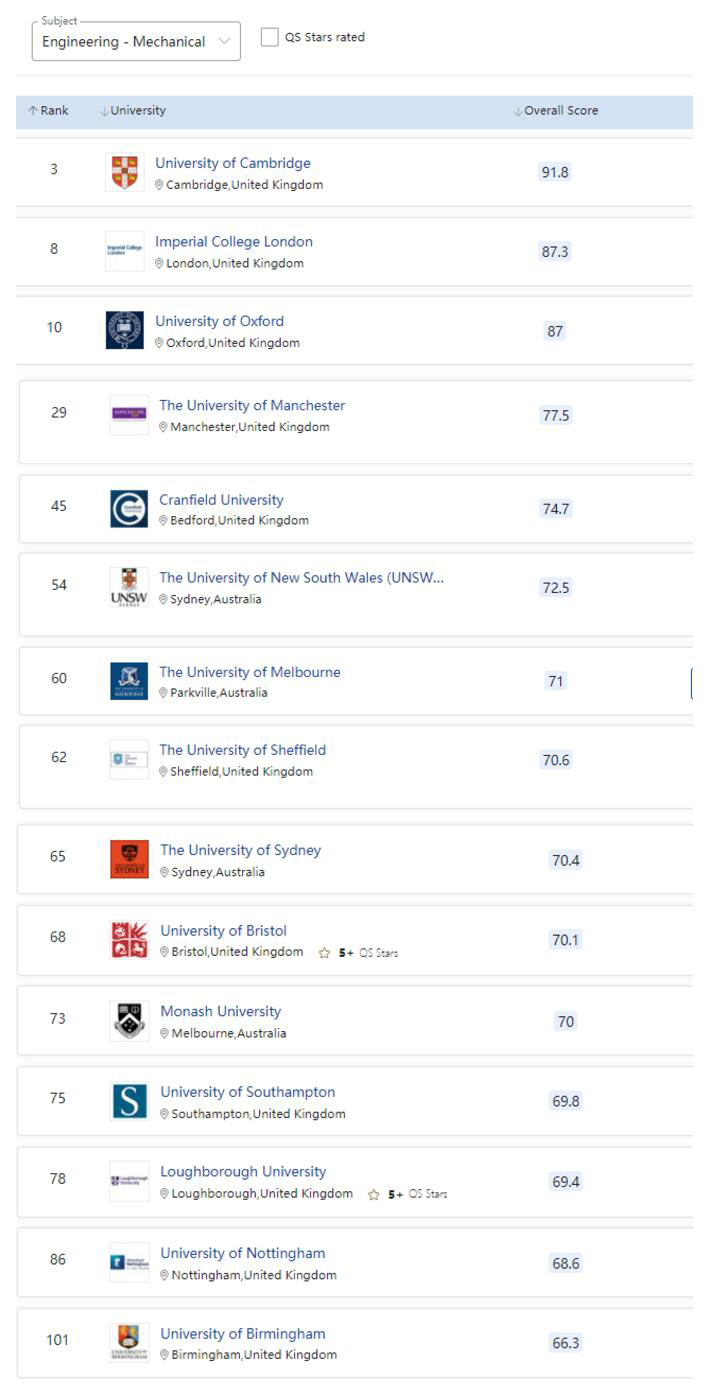The height and width of the screenshot is (1391, 706).
Task: Open The University of Manchester link
Action: [x=252, y=406]
